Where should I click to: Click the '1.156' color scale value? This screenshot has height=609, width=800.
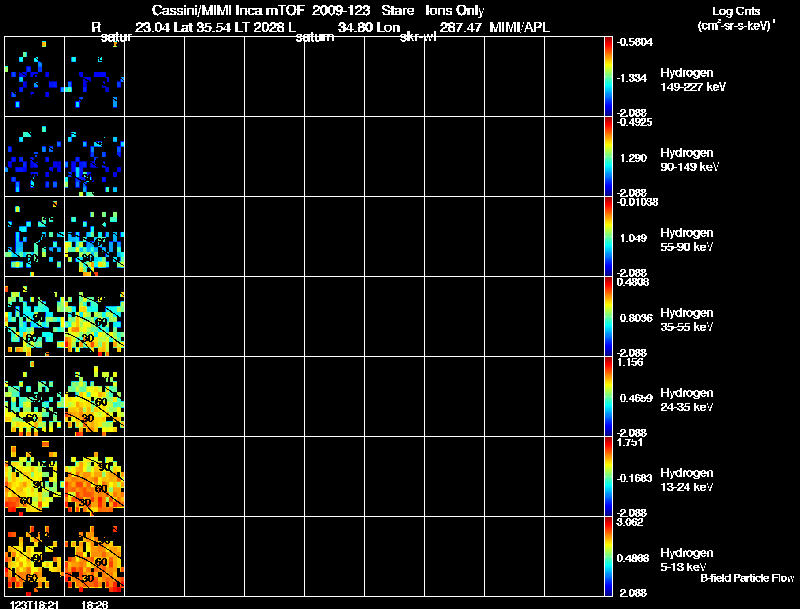(630, 362)
